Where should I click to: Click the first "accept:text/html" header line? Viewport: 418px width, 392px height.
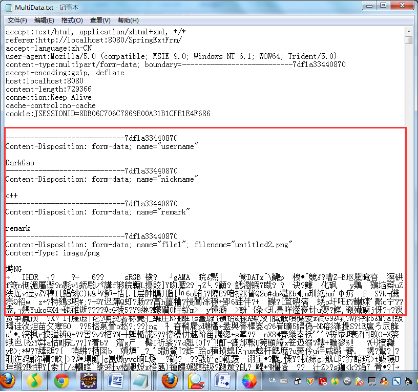pyautogui.click(x=96, y=32)
